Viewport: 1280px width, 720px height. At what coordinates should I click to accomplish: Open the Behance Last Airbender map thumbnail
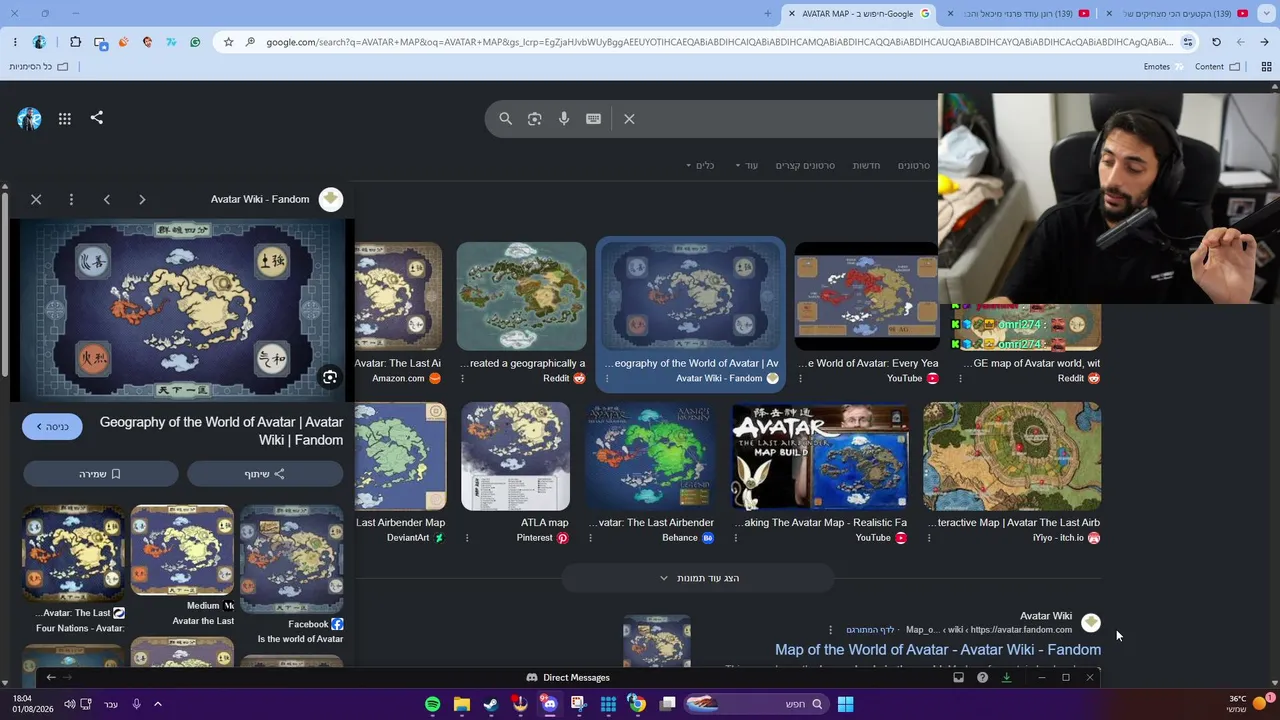[x=650, y=457]
